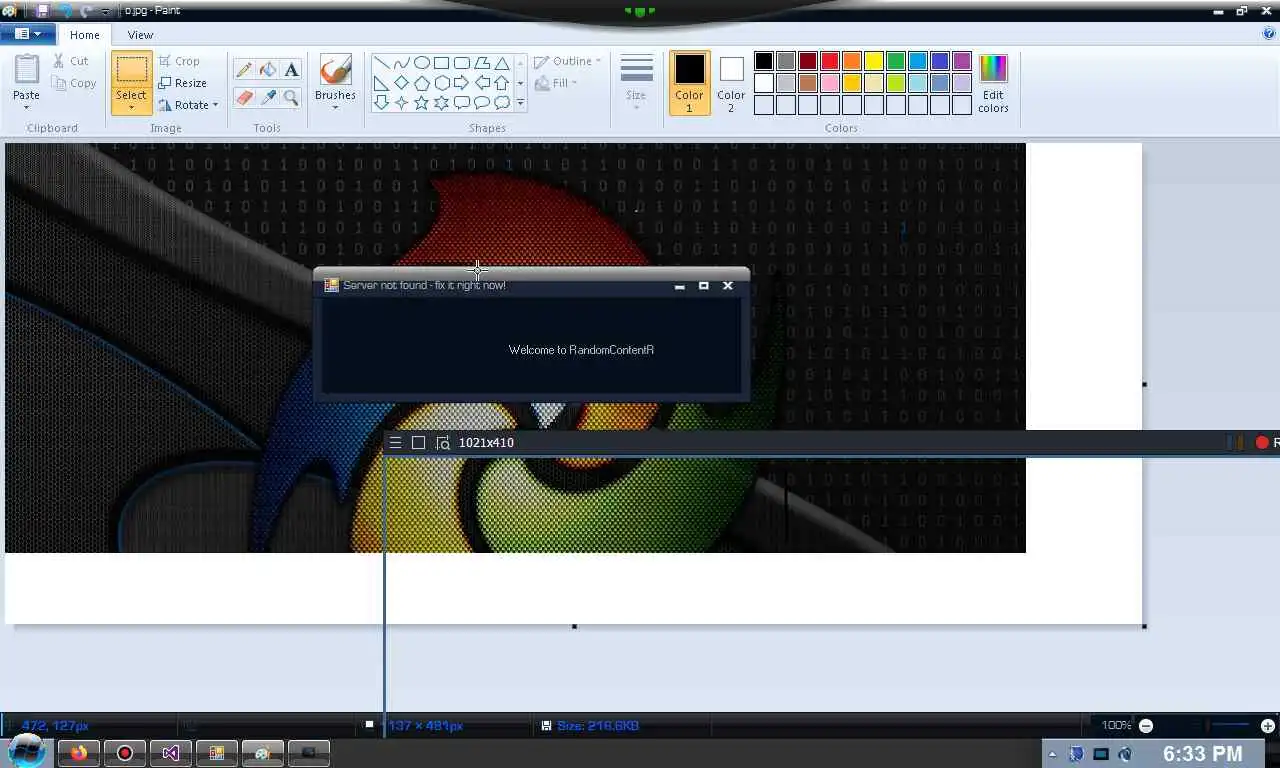Open the Fill dropdown
The image size is (1280, 768).
tap(556, 83)
